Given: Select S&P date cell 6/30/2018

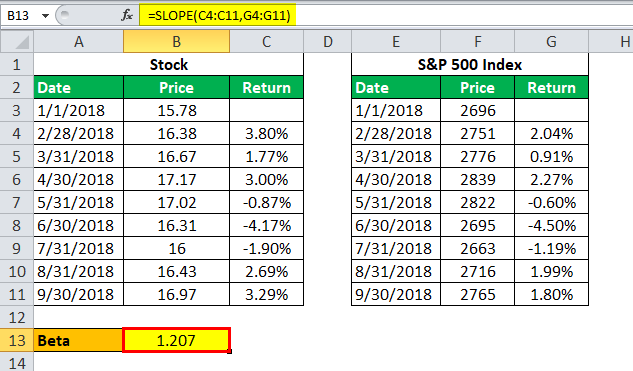Looking at the screenshot, I should 396,225.
